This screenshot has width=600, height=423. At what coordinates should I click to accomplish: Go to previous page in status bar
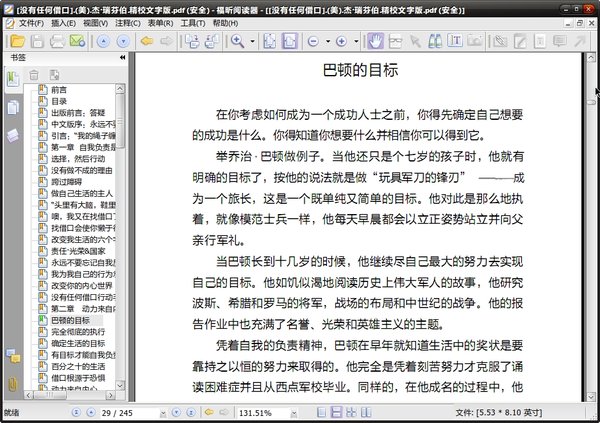[91, 412]
